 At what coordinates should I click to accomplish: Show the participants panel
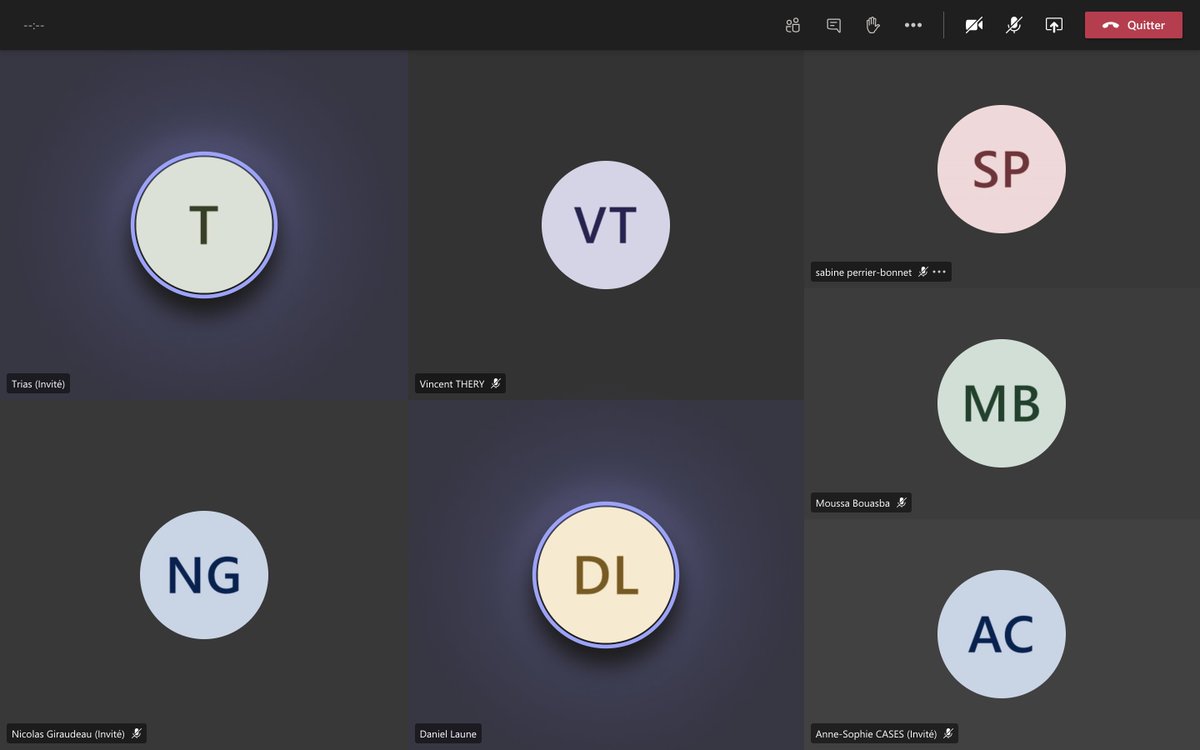(x=793, y=25)
